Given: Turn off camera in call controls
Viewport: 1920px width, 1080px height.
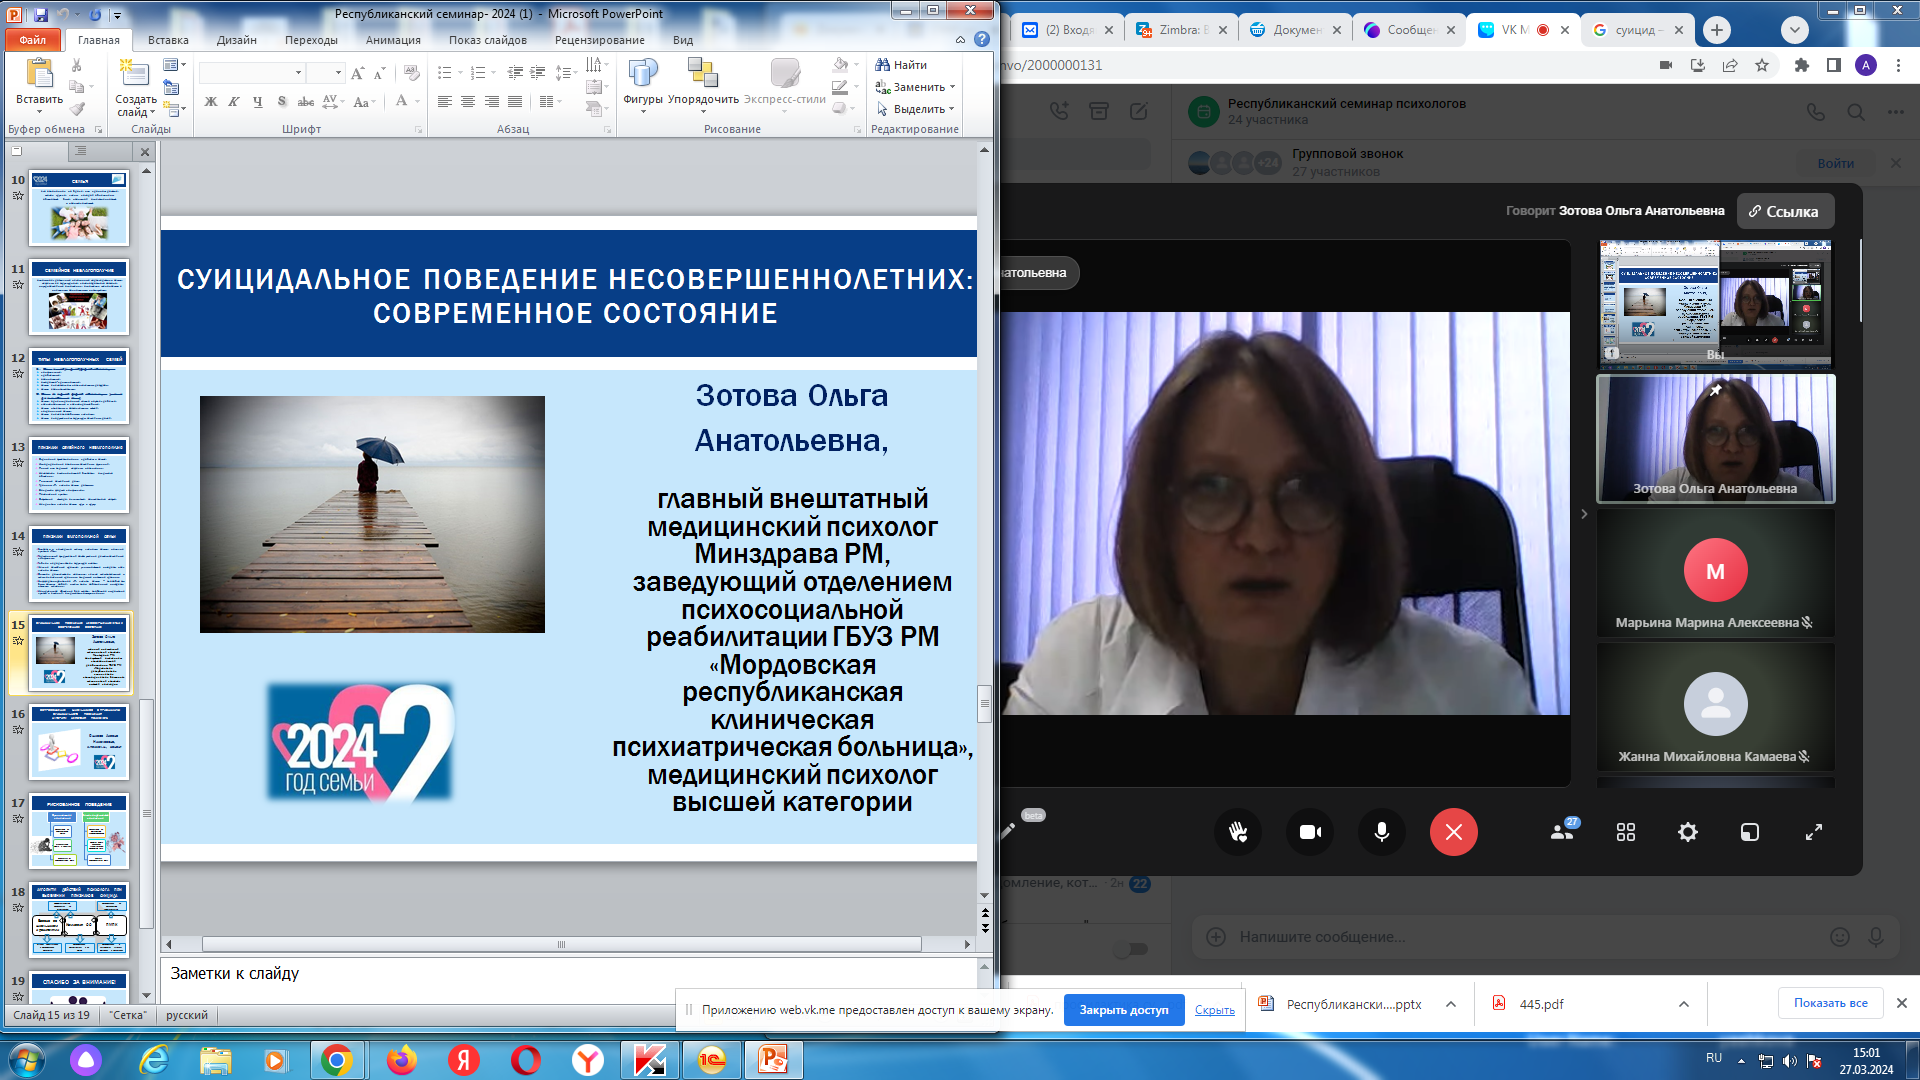Looking at the screenshot, I should [x=1310, y=832].
